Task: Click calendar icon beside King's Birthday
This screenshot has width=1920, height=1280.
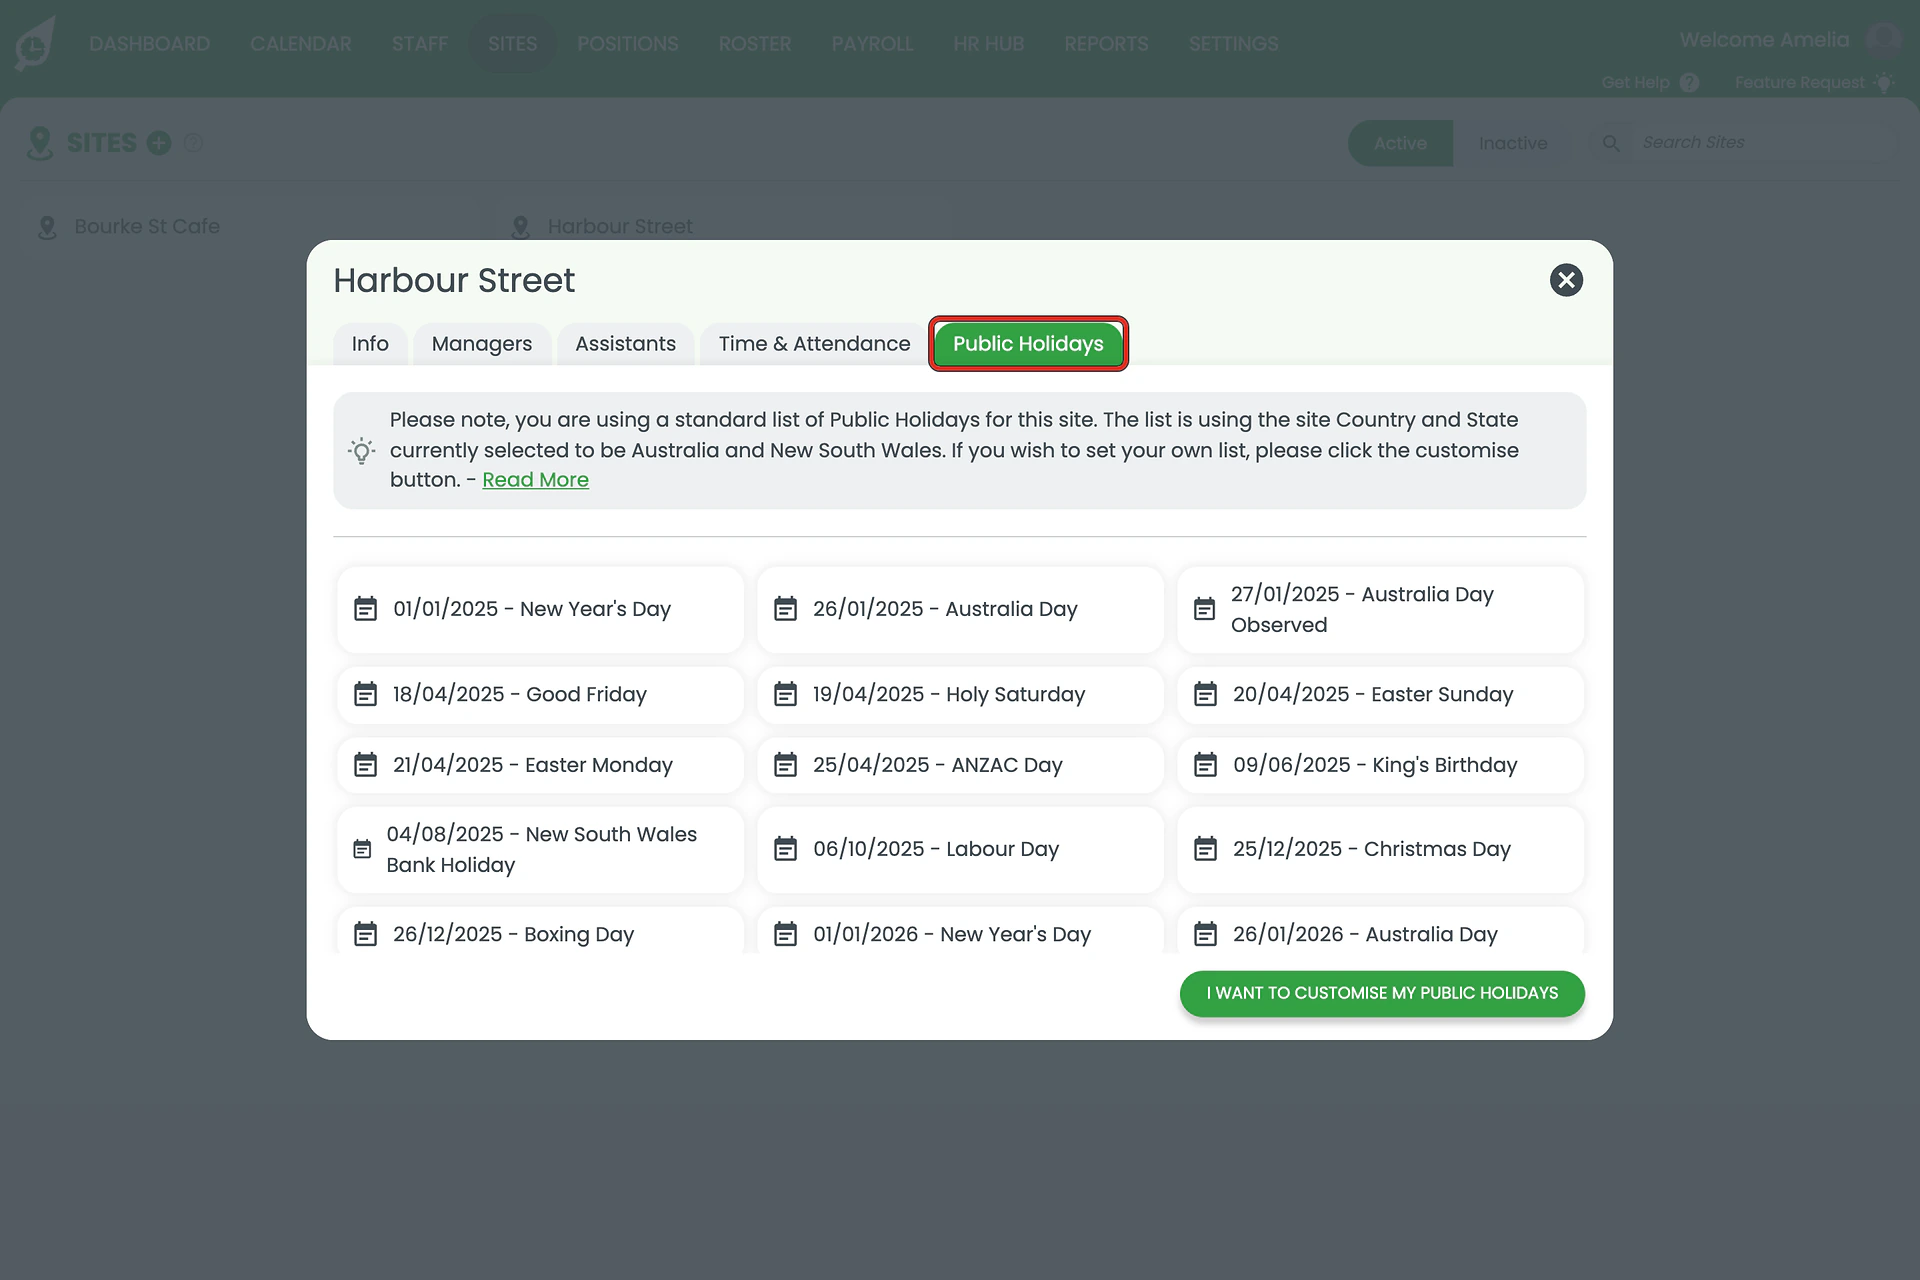Action: click(x=1206, y=765)
